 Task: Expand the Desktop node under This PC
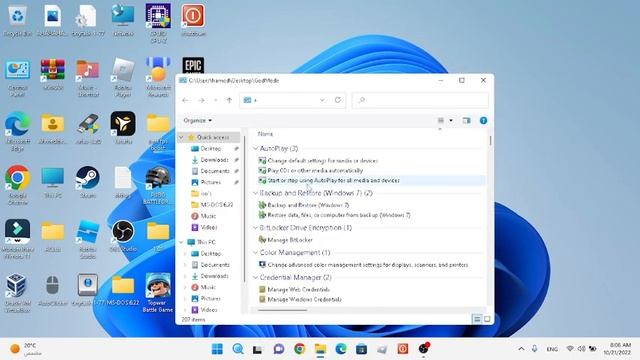pos(185,253)
